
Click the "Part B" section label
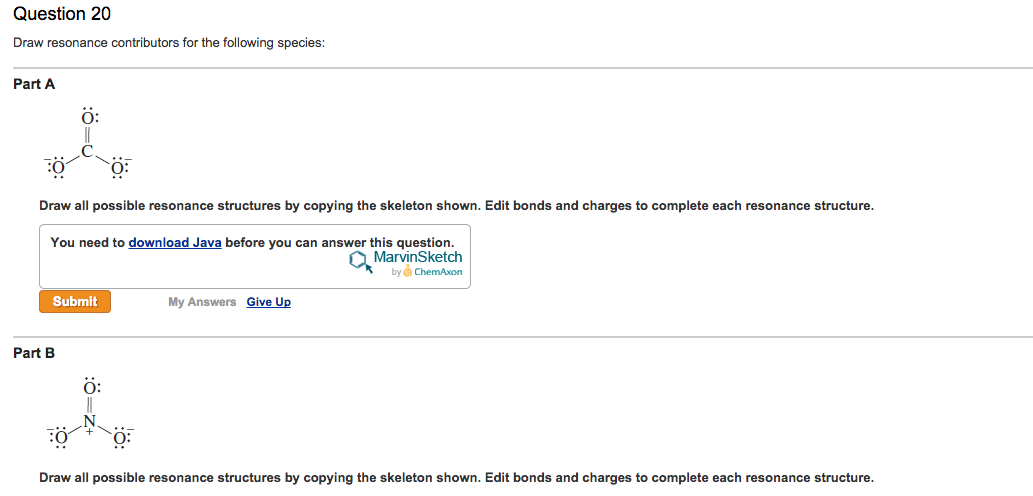[34, 353]
